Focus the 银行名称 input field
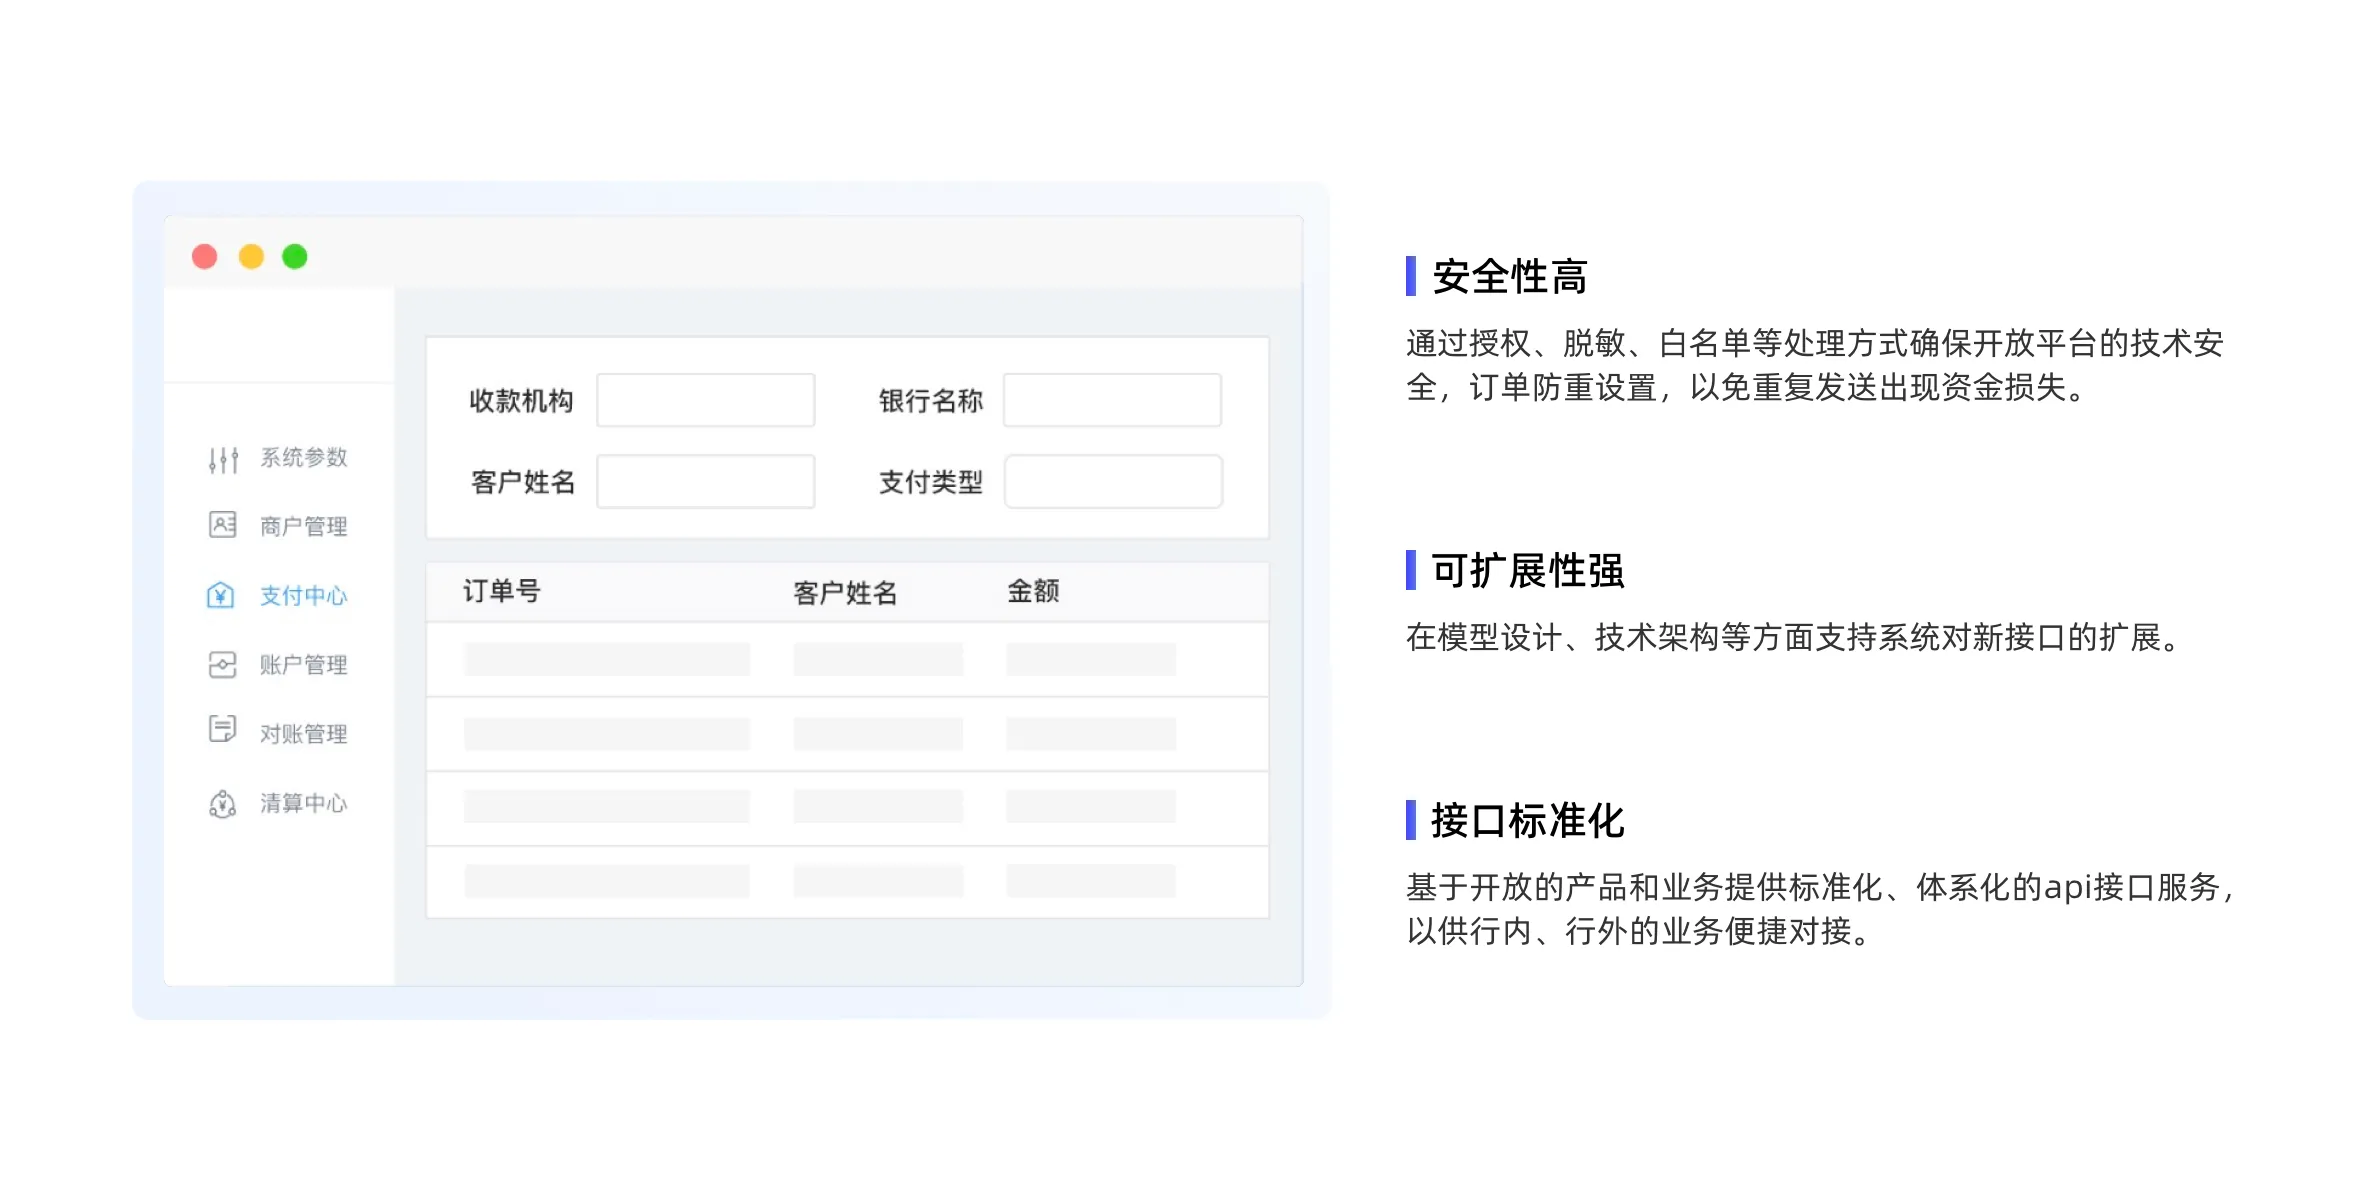The width and height of the screenshot is (2360, 1200). 1112,400
